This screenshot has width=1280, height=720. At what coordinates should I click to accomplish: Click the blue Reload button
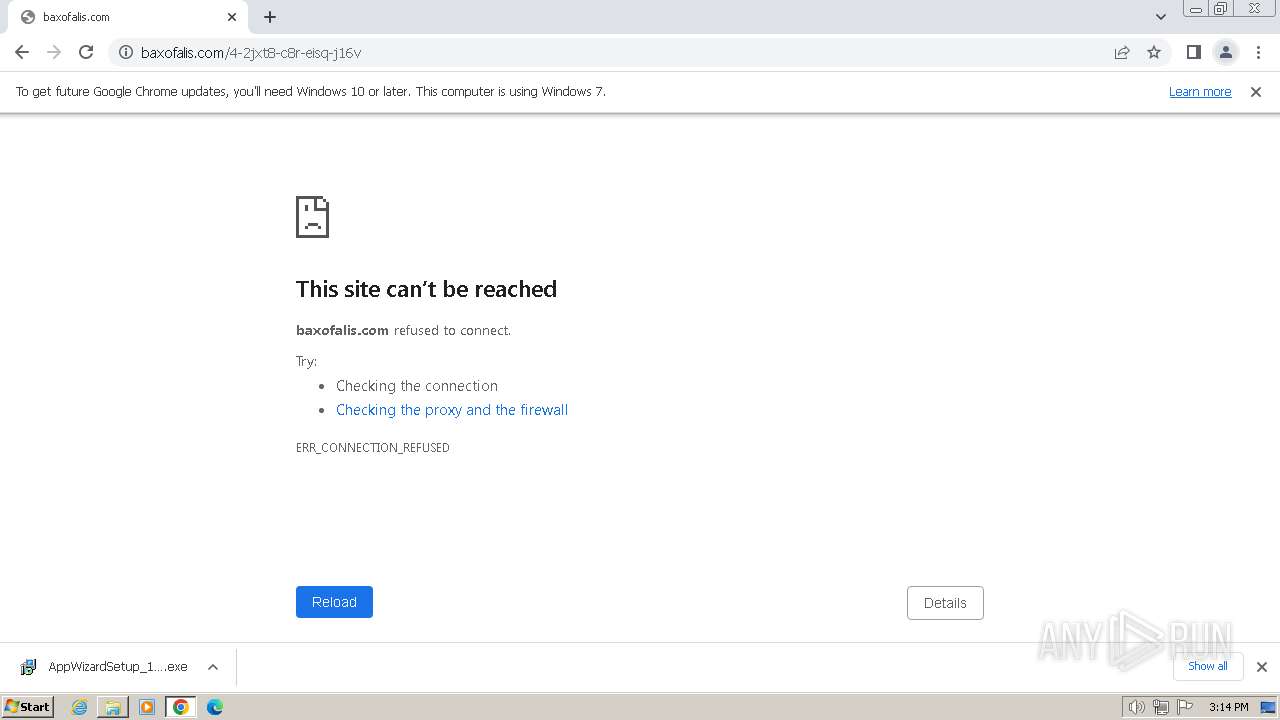click(x=334, y=602)
